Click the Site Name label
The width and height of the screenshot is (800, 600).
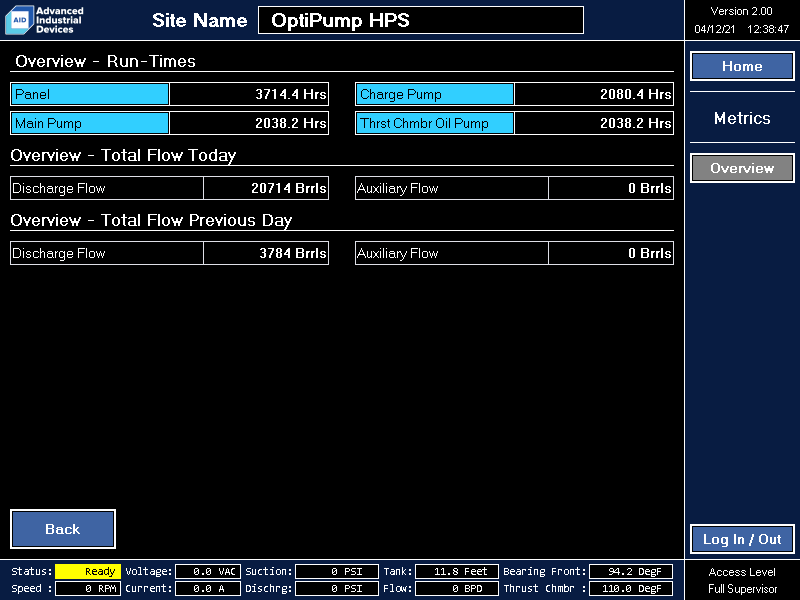(199, 20)
